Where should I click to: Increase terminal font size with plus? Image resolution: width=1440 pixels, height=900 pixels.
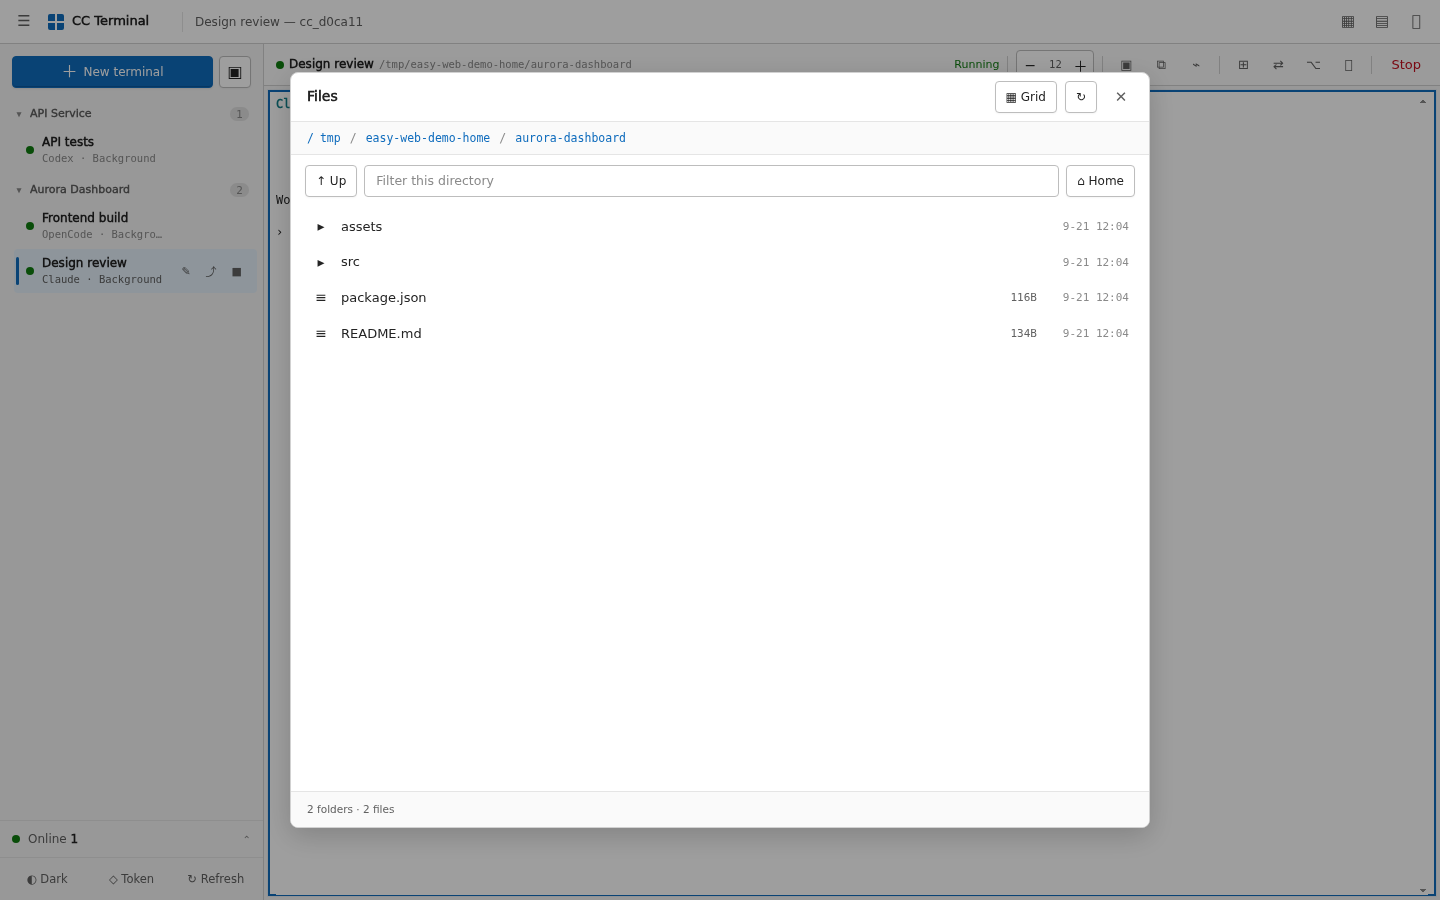[1080, 65]
